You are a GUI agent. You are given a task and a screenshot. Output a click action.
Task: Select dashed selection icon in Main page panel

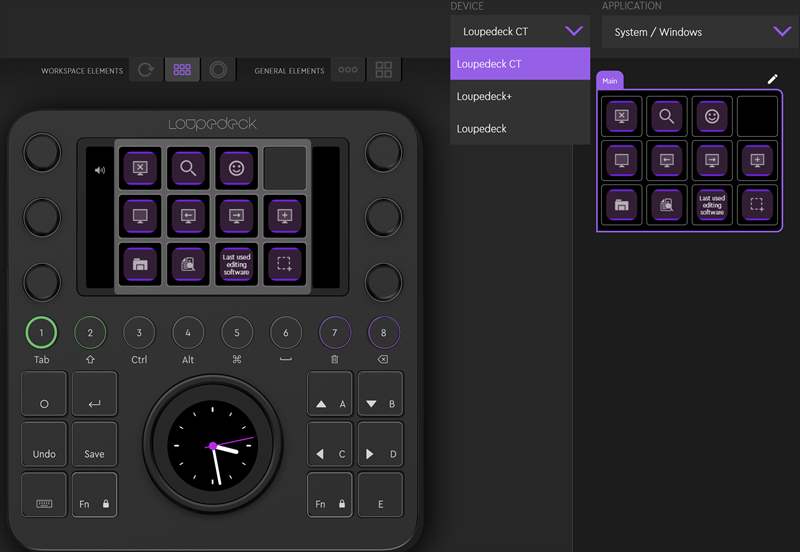[x=757, y=205]
